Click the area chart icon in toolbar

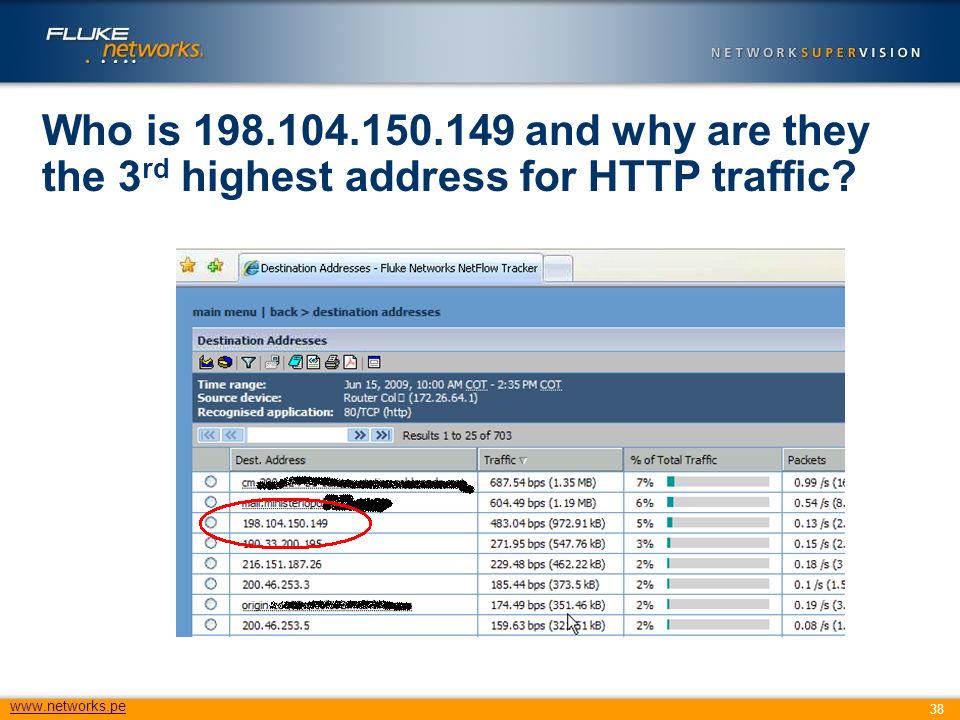(206, 362)
